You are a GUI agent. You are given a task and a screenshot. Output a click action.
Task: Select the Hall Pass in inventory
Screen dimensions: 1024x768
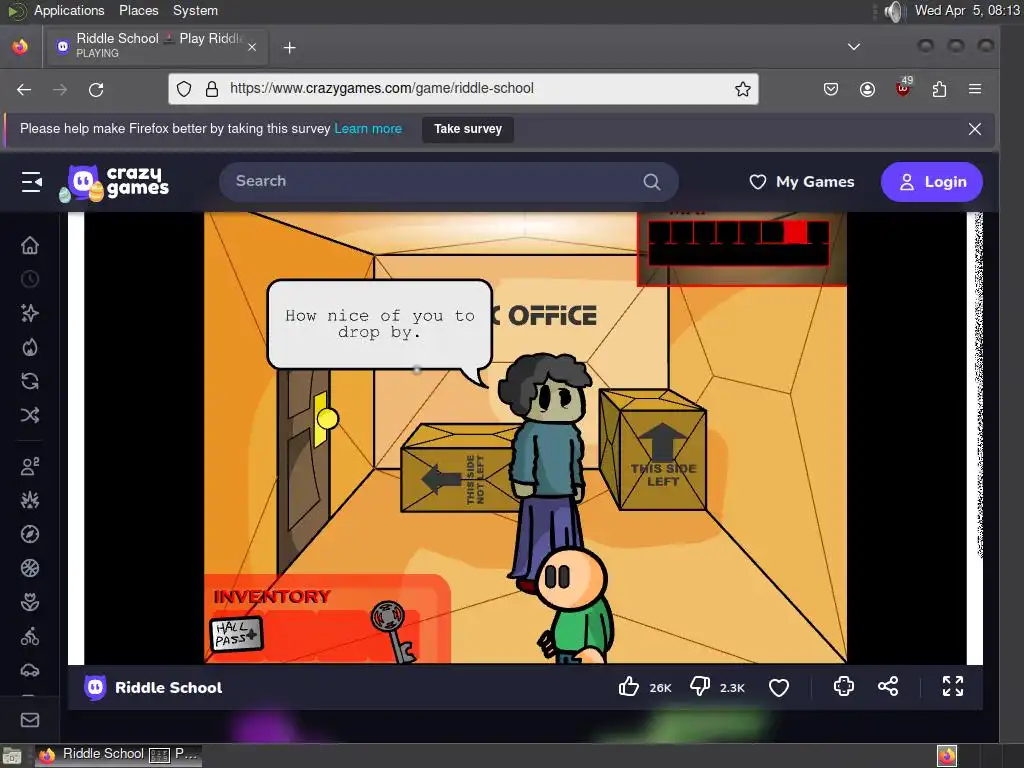click(236, 634)
